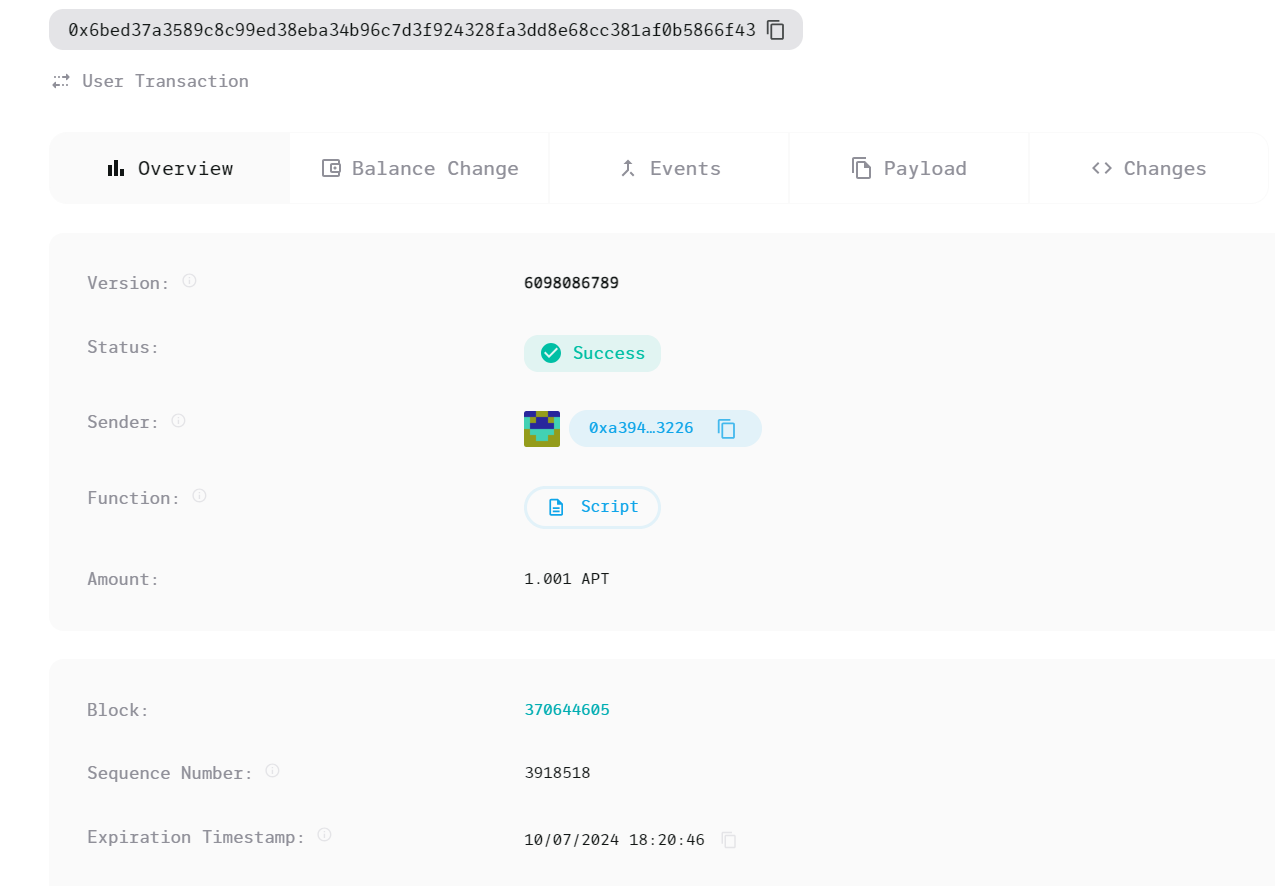Viewport: 1275px width, 886px height.
Task: Click the Sender info icon
Action: tap(178, 421)
